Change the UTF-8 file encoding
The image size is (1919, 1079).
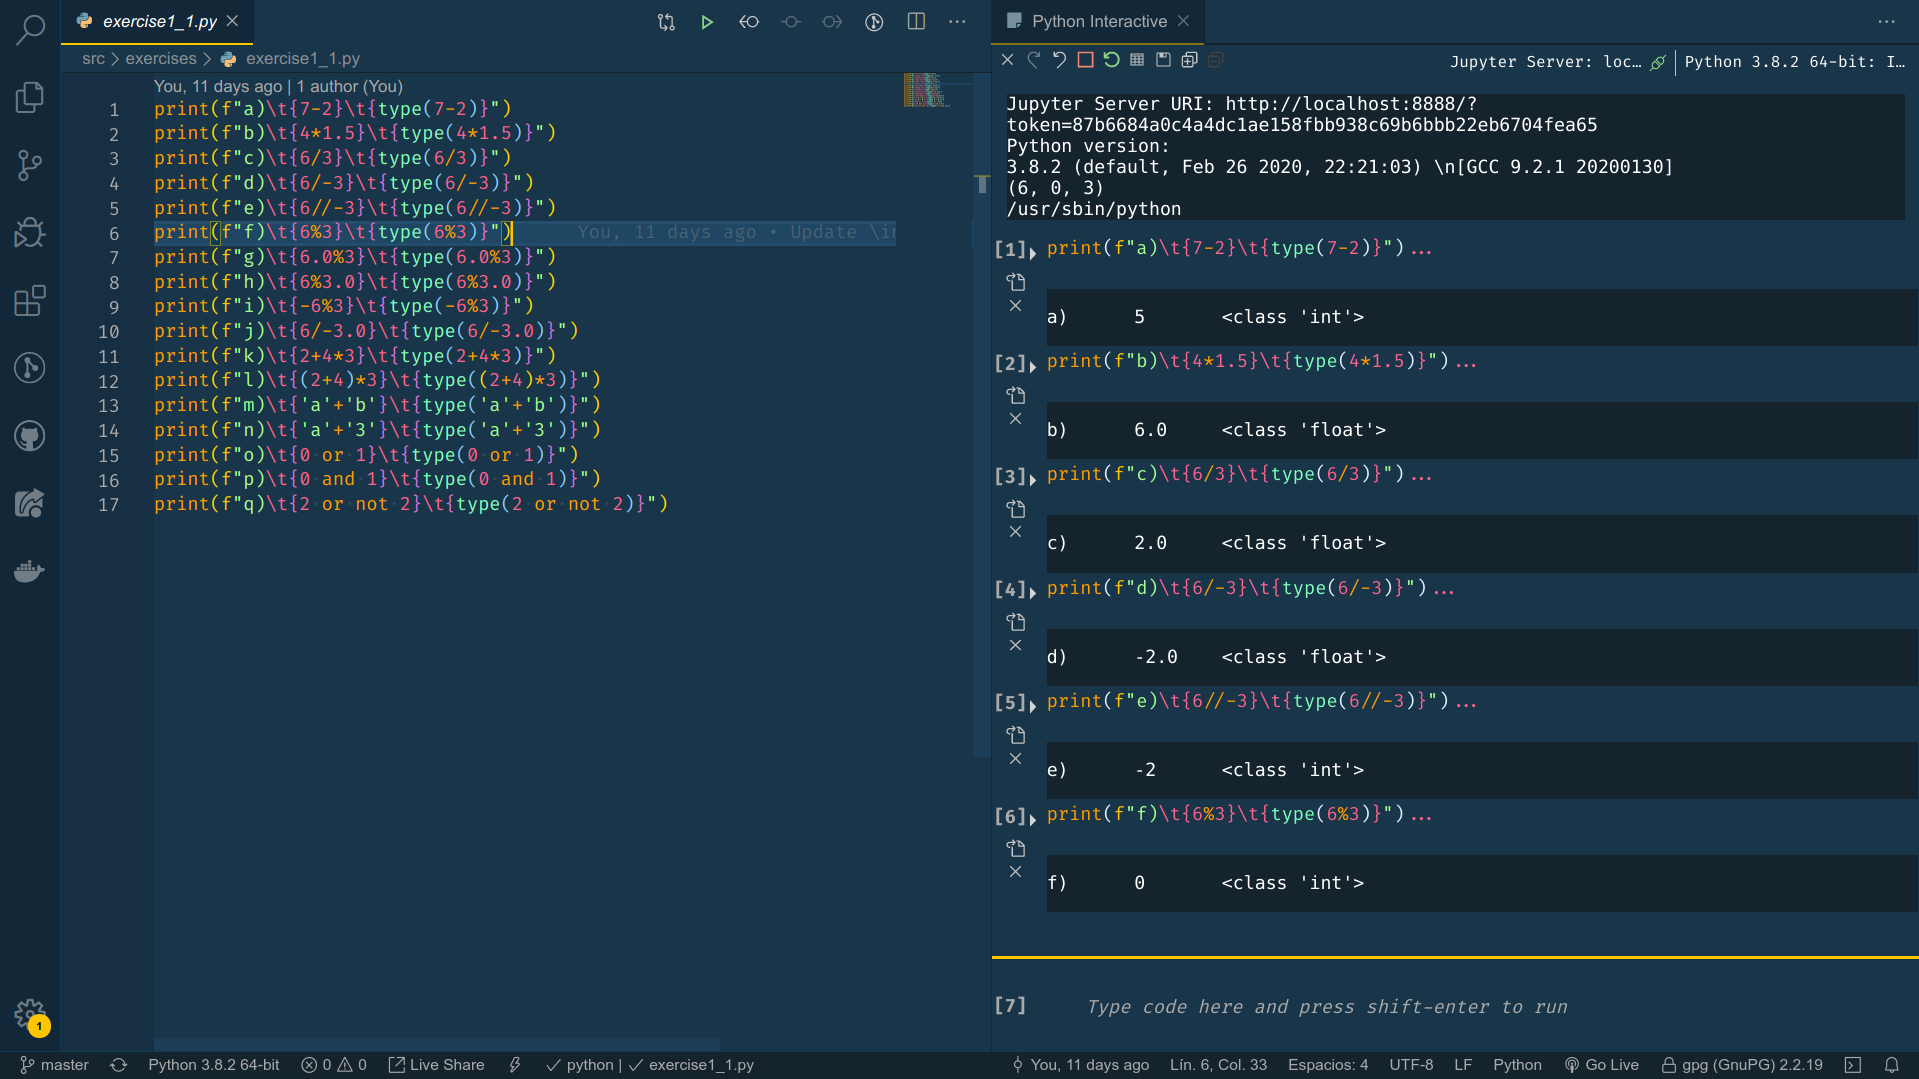(x=1411, y=1065)
